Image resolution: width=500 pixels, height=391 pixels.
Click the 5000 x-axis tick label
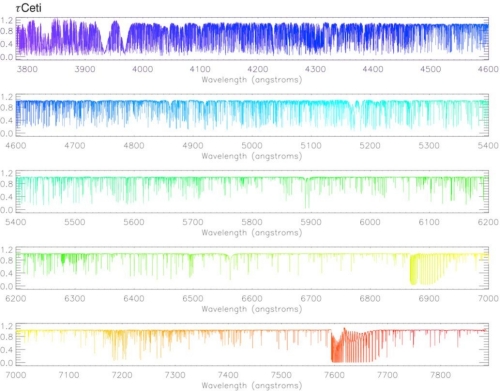coord(252,146)
